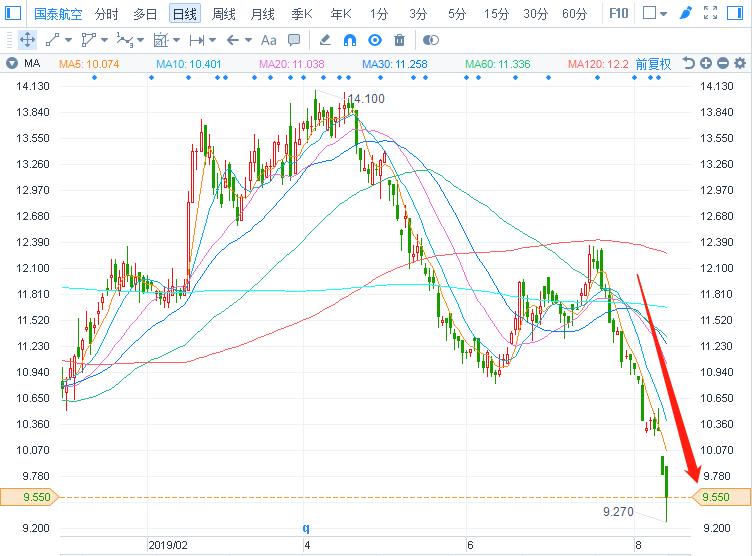Switch to the 月线 monthly tab
The width and height of the screenshot is (752, 556).
click(x=262, y=14)
